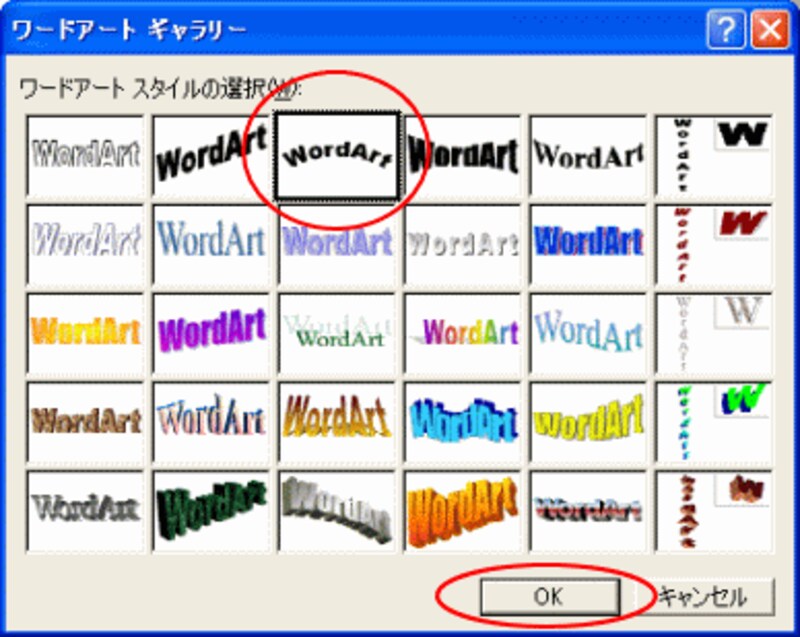Select the plain outlined WordArt style
800x637 pixels.
coord(86,156)
